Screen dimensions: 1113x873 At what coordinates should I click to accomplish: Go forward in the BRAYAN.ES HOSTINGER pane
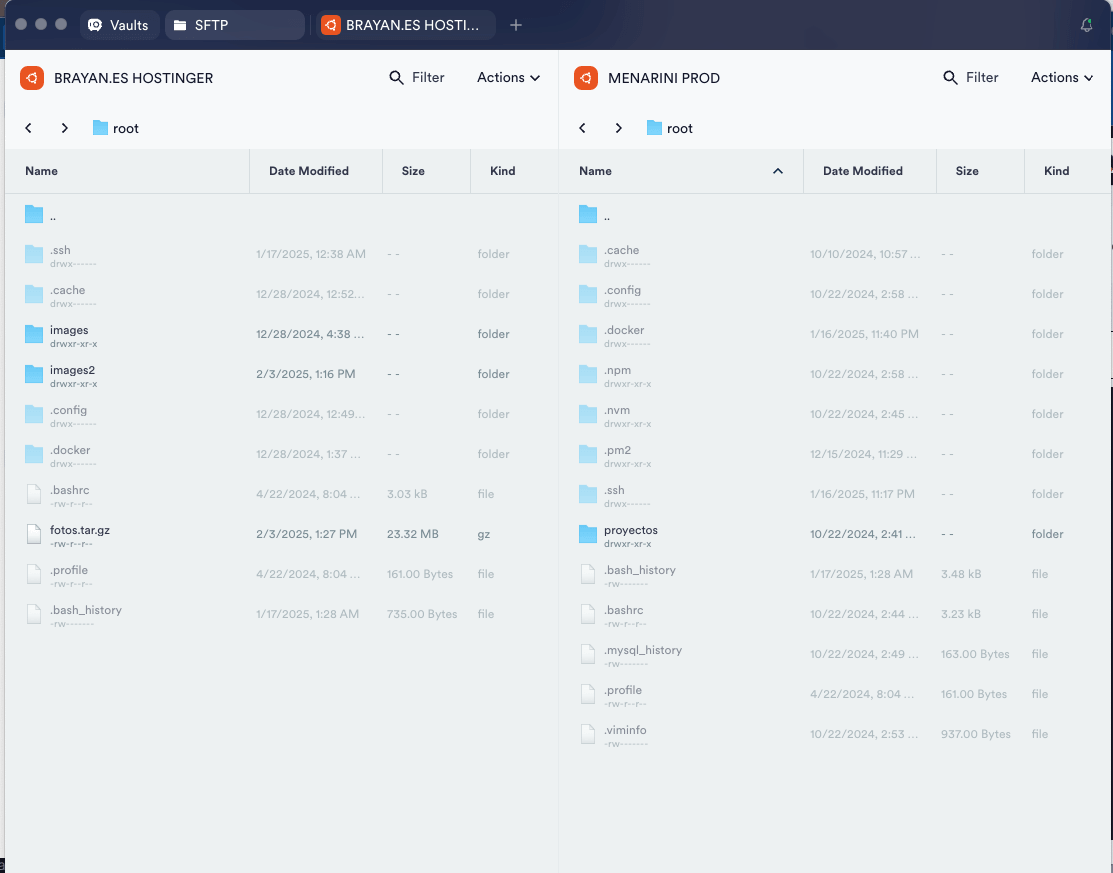[x=65, y=128]
